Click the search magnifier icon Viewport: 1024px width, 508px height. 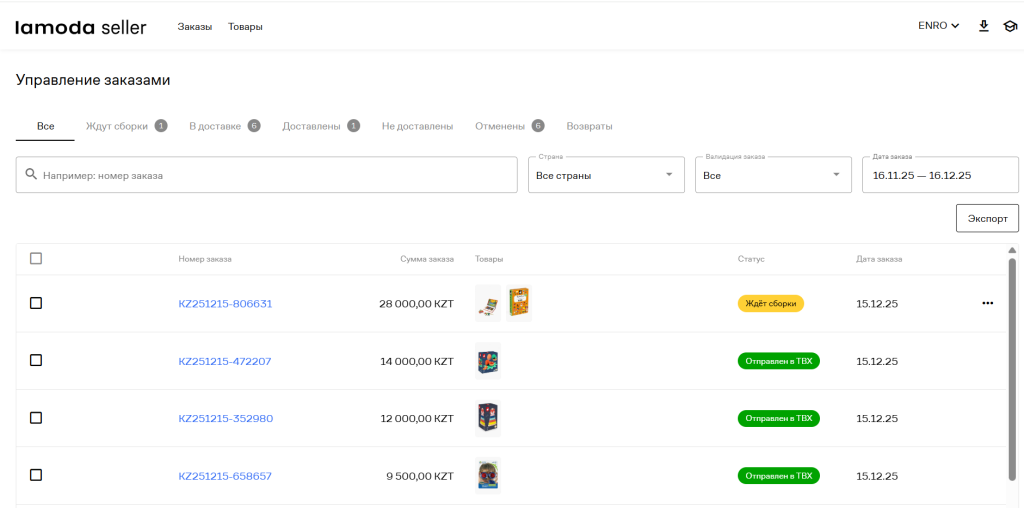point(31,174)
